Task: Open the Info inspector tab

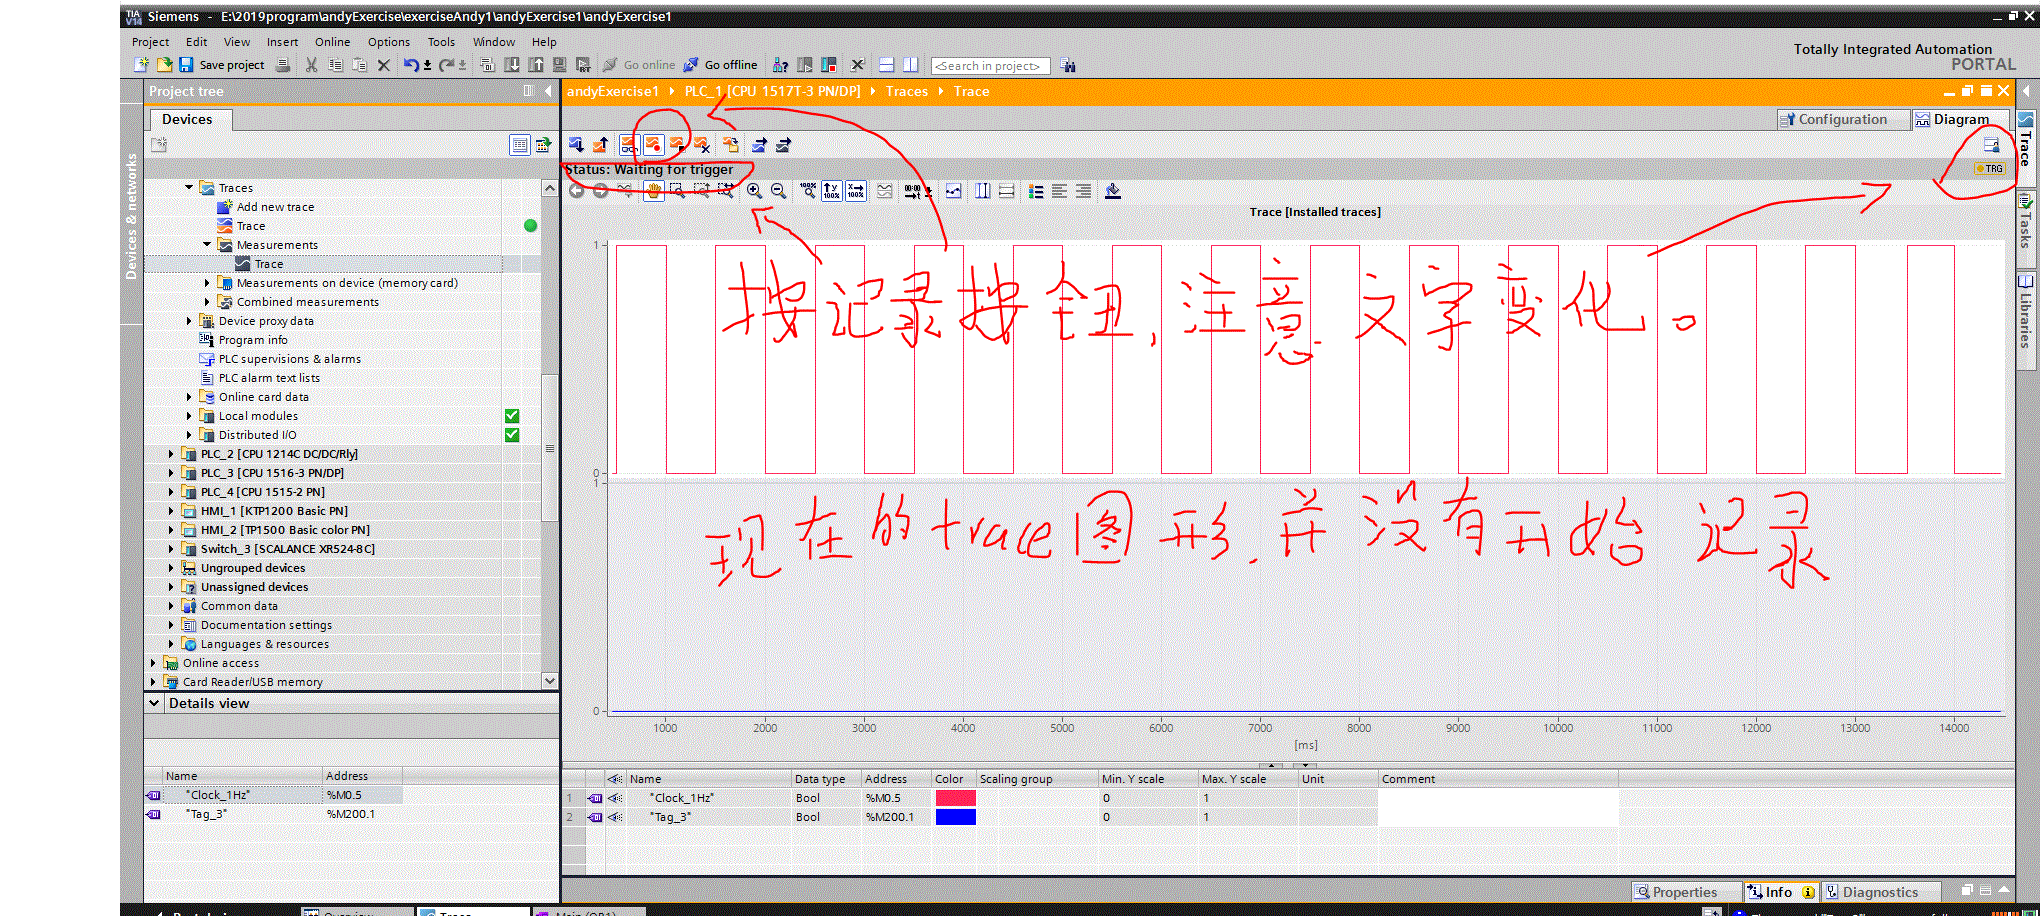Action: click(1780, 892)
